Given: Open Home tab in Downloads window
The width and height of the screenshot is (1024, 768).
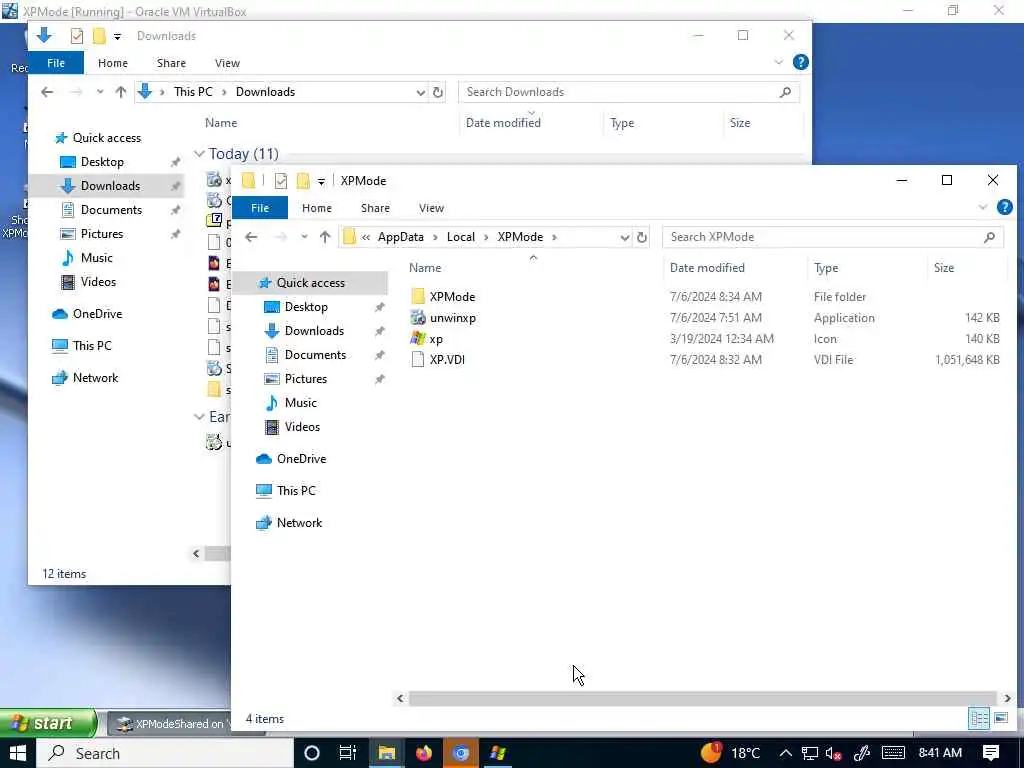Looking at the screenshot, I should click(x=112, y=63).
